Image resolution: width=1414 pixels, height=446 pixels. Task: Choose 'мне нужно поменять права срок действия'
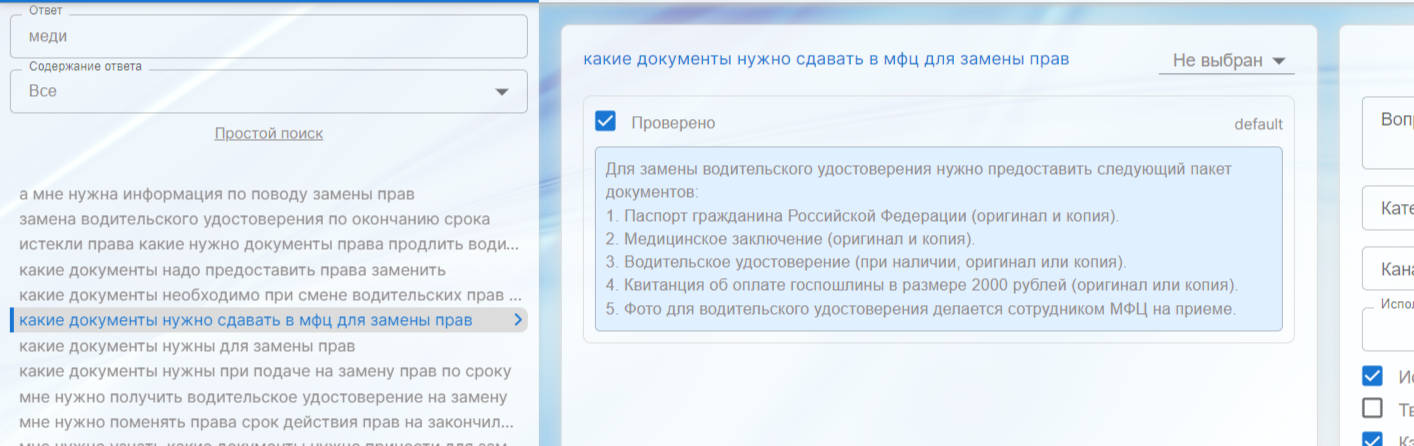coord(265,422)
